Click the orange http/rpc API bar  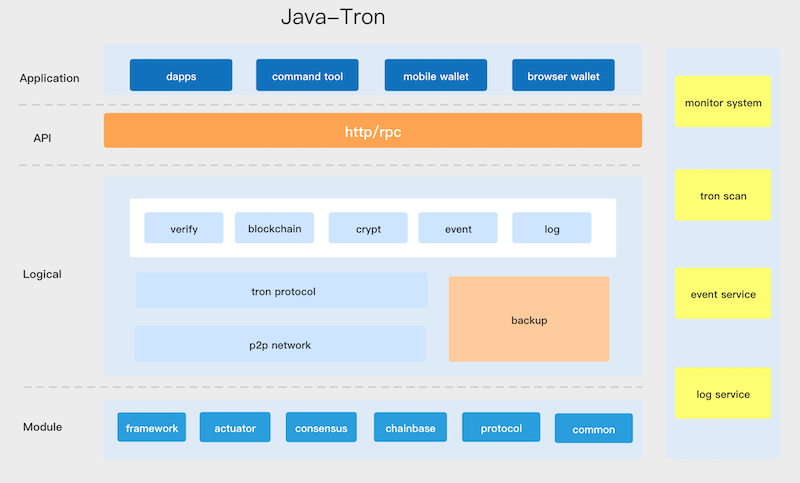[x=372, y=131]
